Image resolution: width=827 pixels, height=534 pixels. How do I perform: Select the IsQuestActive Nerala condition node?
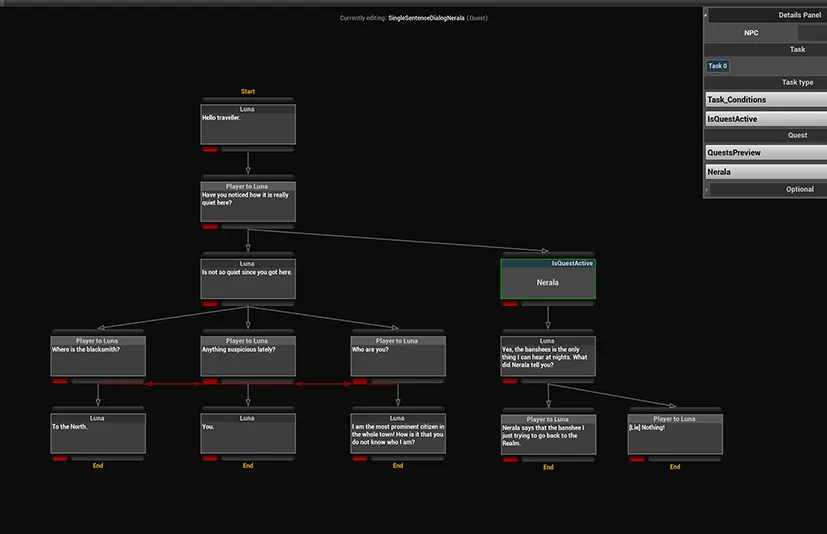(x=548, y=279)
